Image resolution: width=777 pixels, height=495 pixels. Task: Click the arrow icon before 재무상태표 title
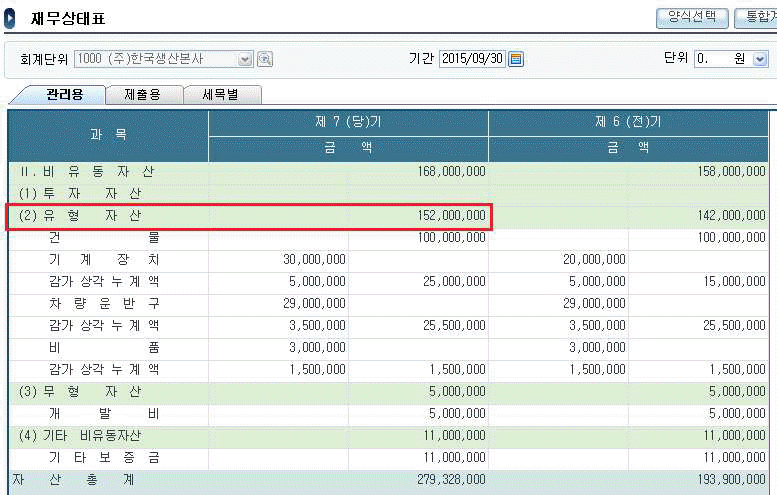pyautogui.click(x=10, y=18)
